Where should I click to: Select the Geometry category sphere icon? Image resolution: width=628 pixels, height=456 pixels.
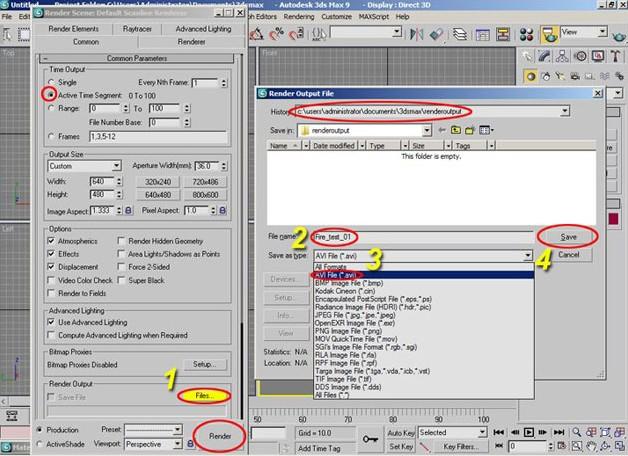click(531, 76)
